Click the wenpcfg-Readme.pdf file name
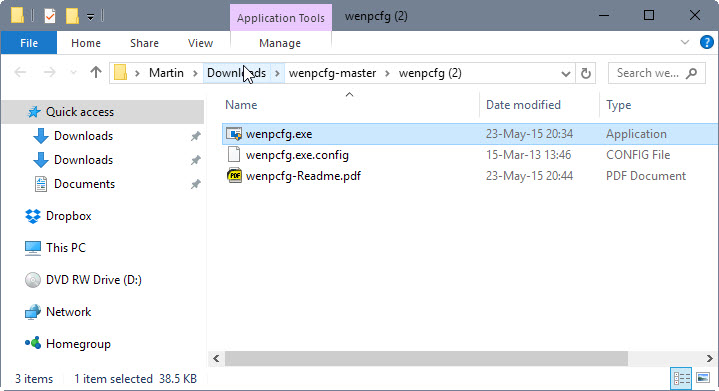The height and width of the screenshot is (391, 719). (303, 176)
